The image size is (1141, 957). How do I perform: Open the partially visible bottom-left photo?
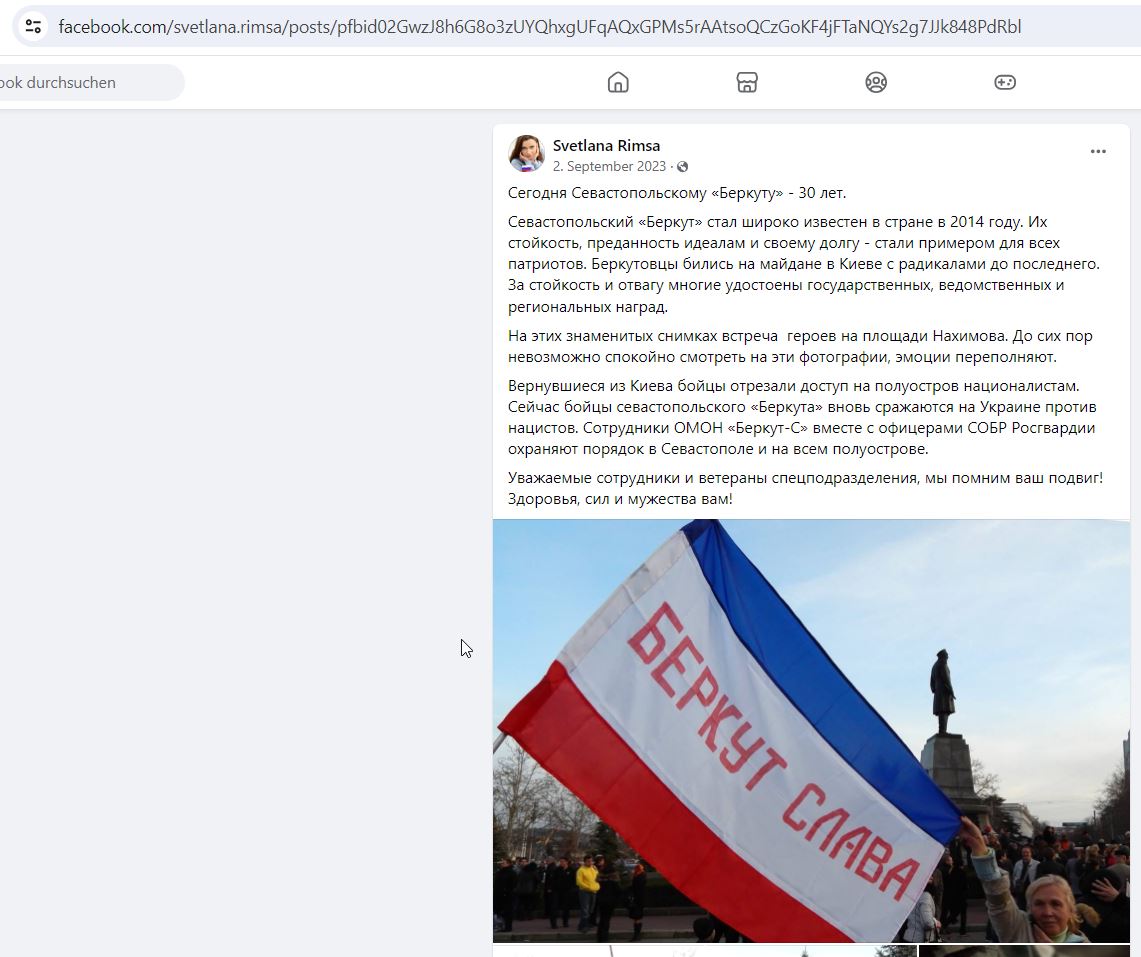pos(704,952)
